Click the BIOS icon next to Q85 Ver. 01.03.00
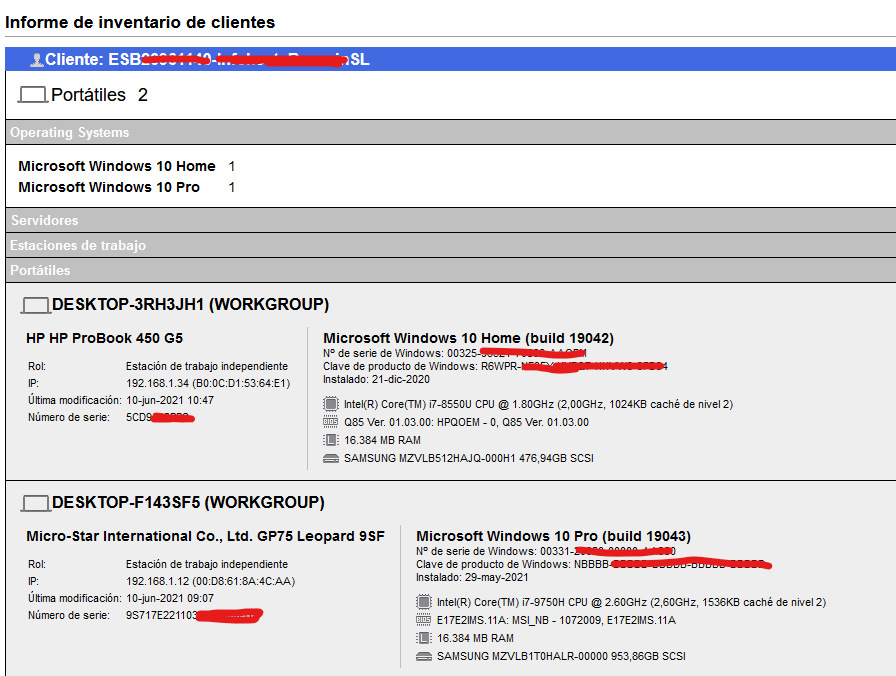 tap(331, 422)
